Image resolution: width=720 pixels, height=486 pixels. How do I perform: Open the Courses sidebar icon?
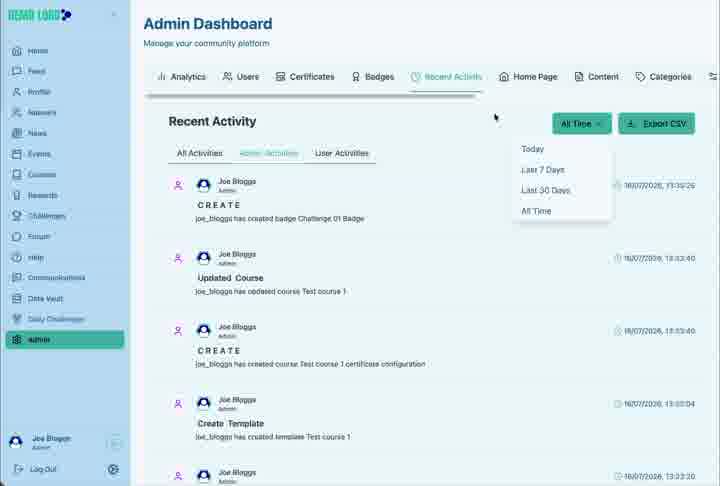[17, 175]
